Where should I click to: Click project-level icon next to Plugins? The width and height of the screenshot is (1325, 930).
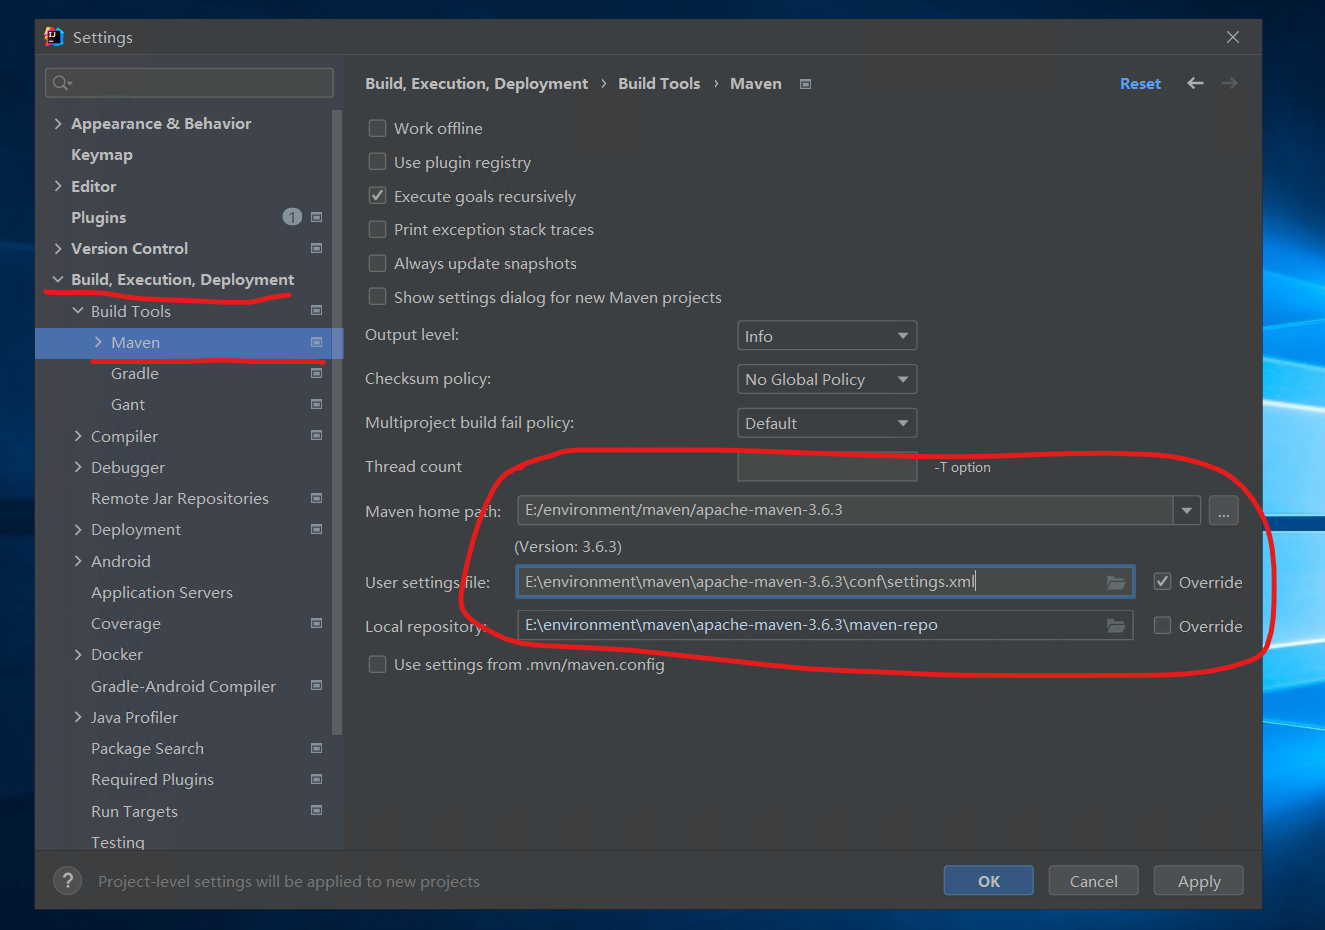316,217
